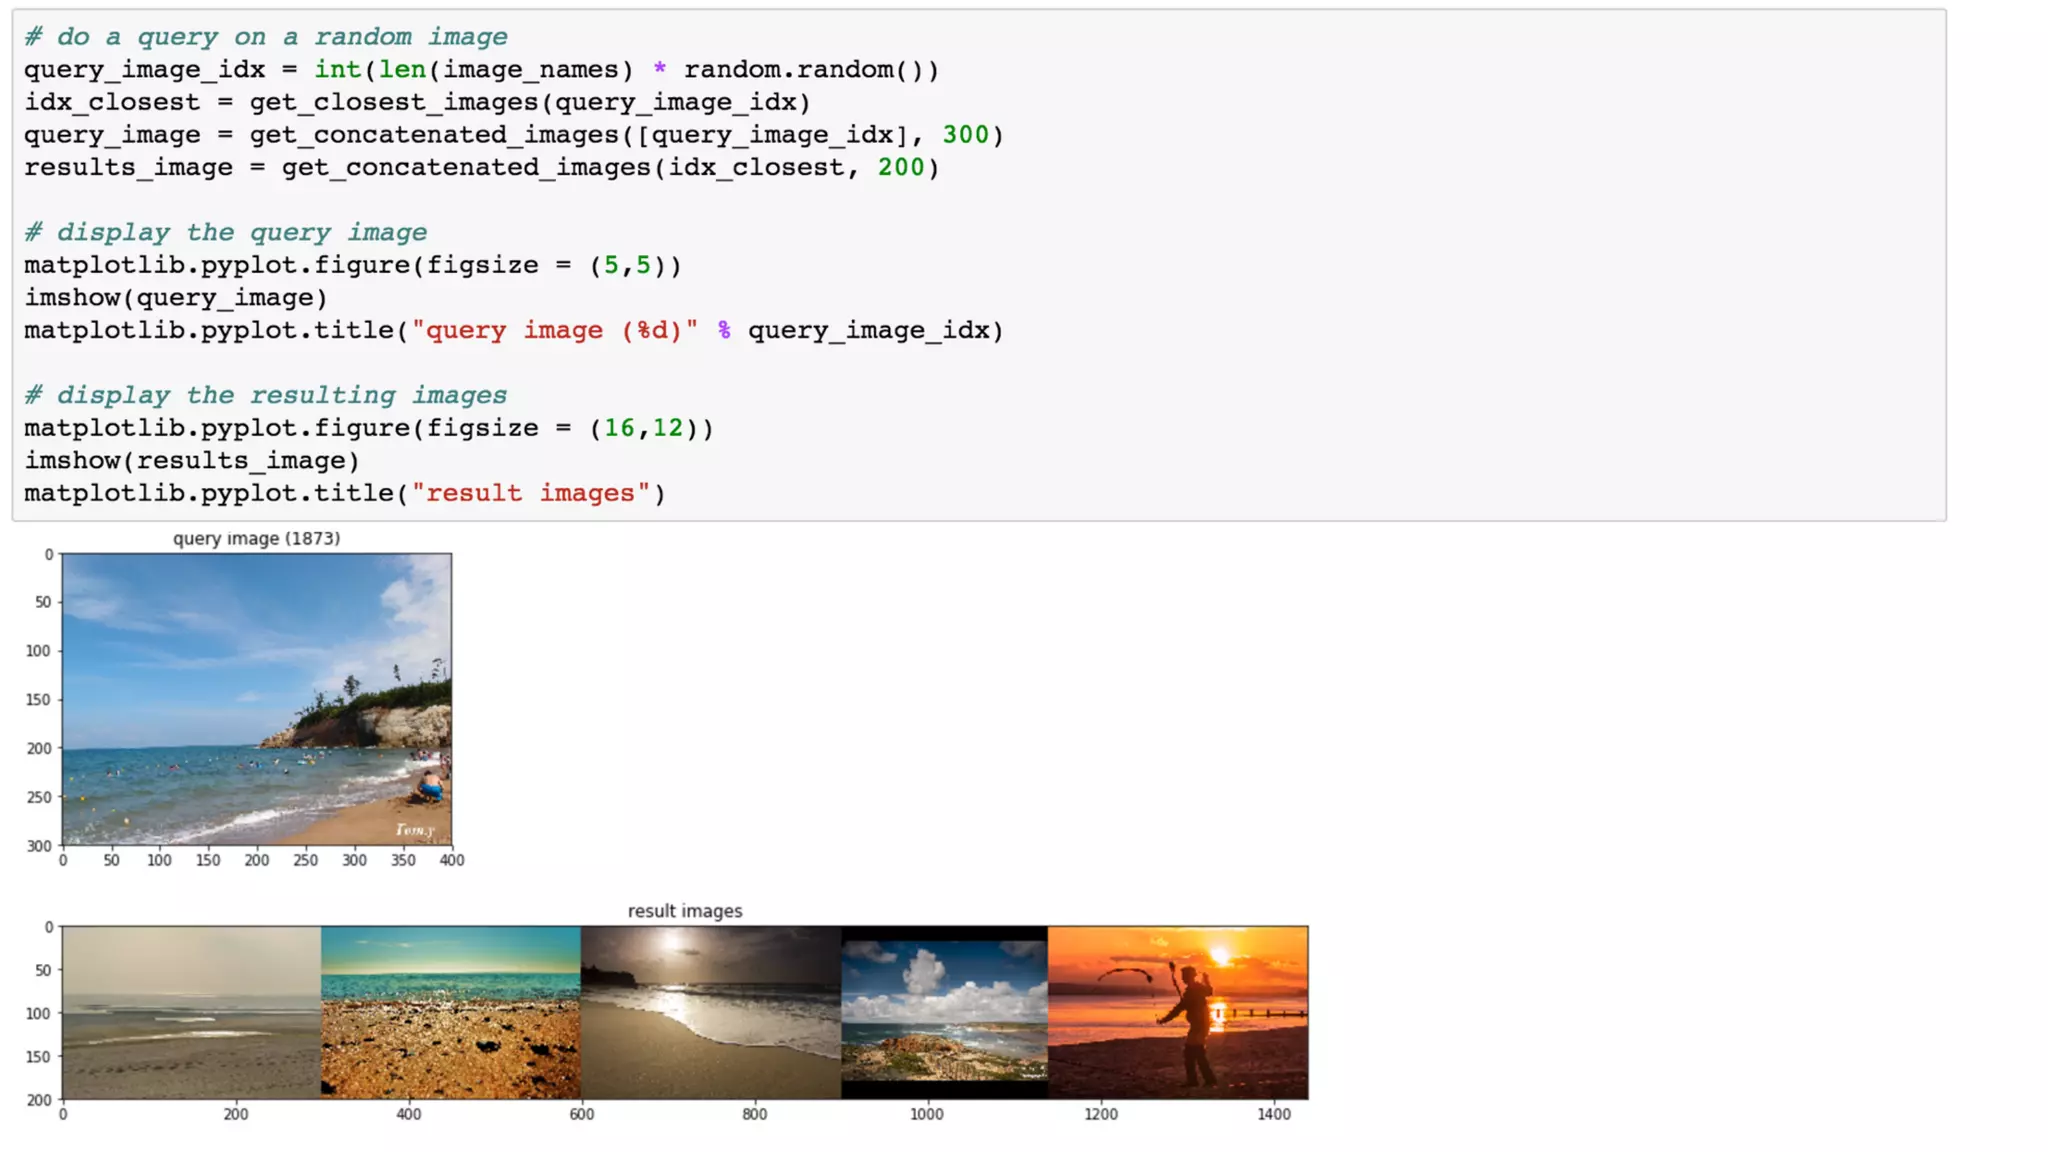The height and width of the screenshot is (1152, 2048).
Task: Click the third result image with wave on sand
Action: [710, 1012]
